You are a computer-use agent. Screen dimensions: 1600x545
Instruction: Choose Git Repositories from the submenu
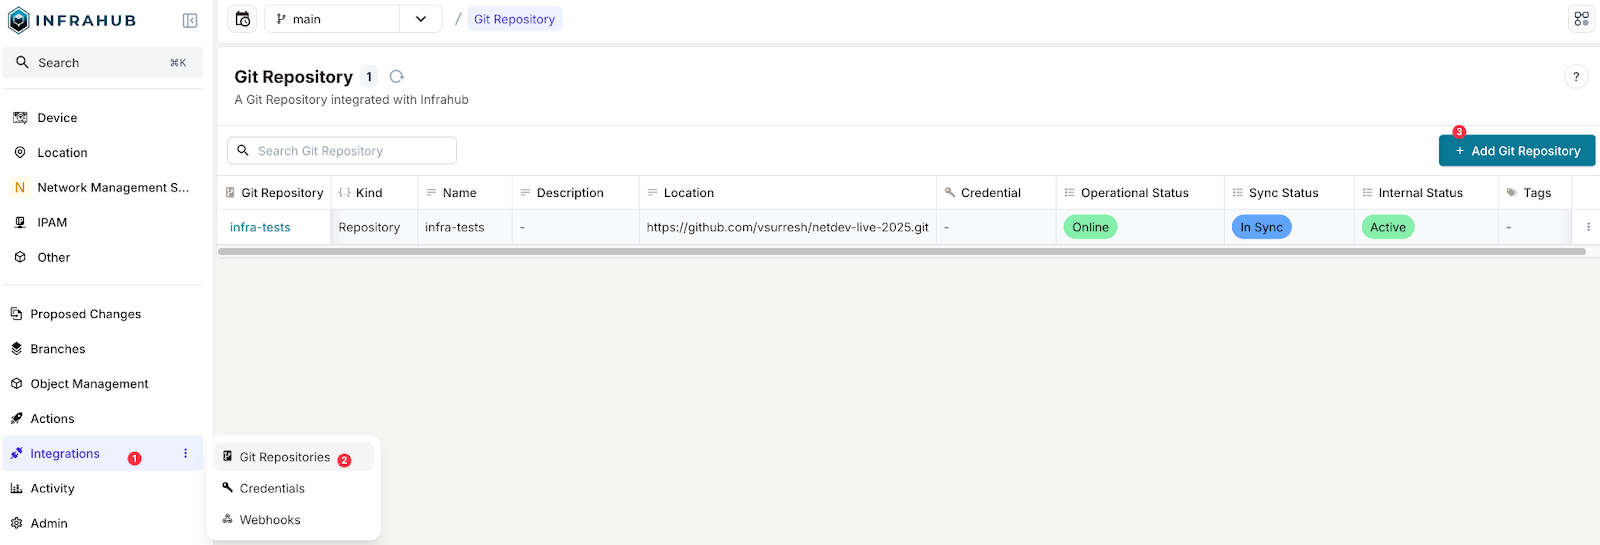pyautogui.click(x=294, y=457)
